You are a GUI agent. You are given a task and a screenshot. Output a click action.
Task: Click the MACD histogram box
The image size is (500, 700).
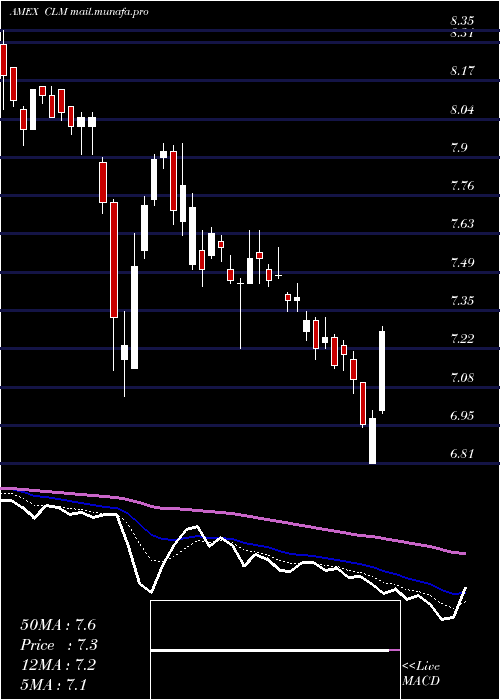click(x=275, y=650)
